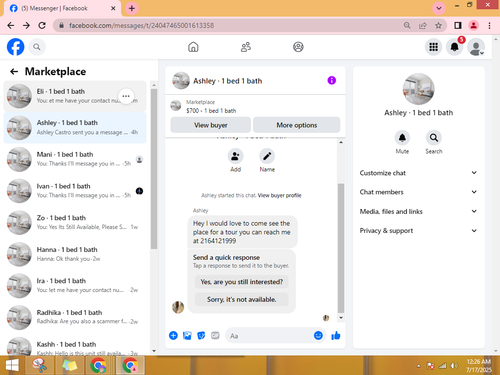This screenshot has height=375, width=500.
Task: Click into the Aa message input field
Action: tap(269, 336)
